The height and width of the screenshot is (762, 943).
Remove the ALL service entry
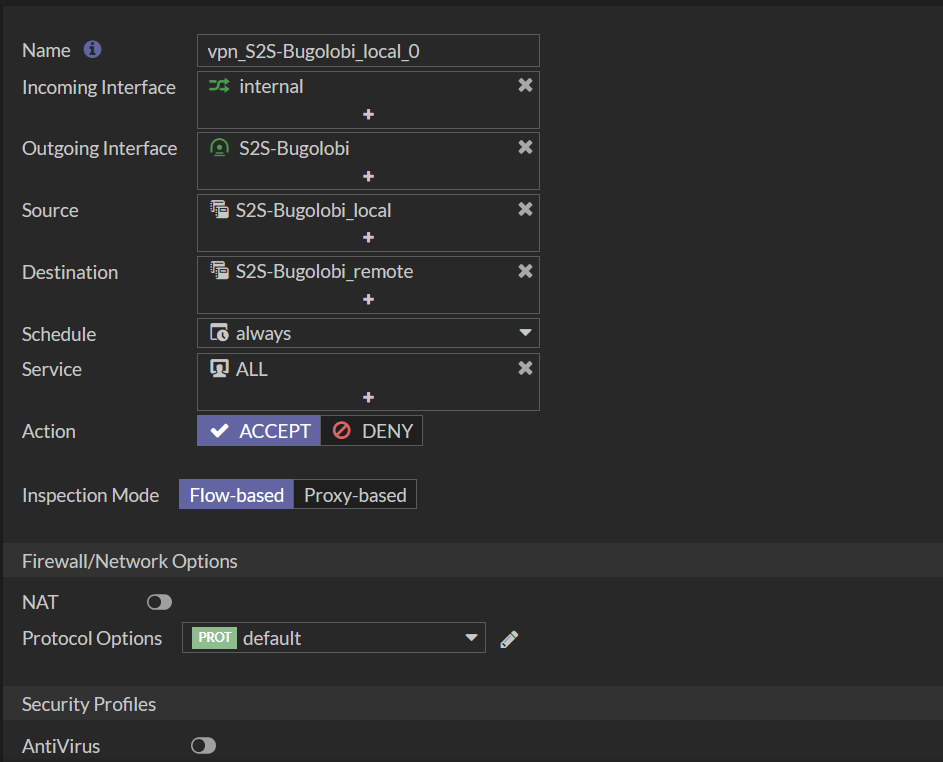pos(525,369)
